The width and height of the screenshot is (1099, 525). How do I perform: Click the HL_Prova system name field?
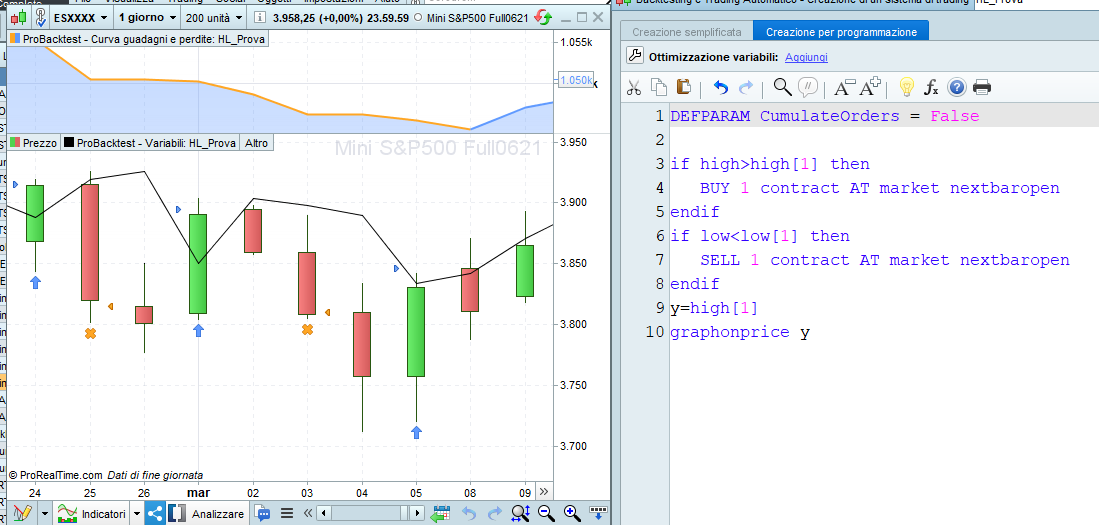tap(1037, 2)
